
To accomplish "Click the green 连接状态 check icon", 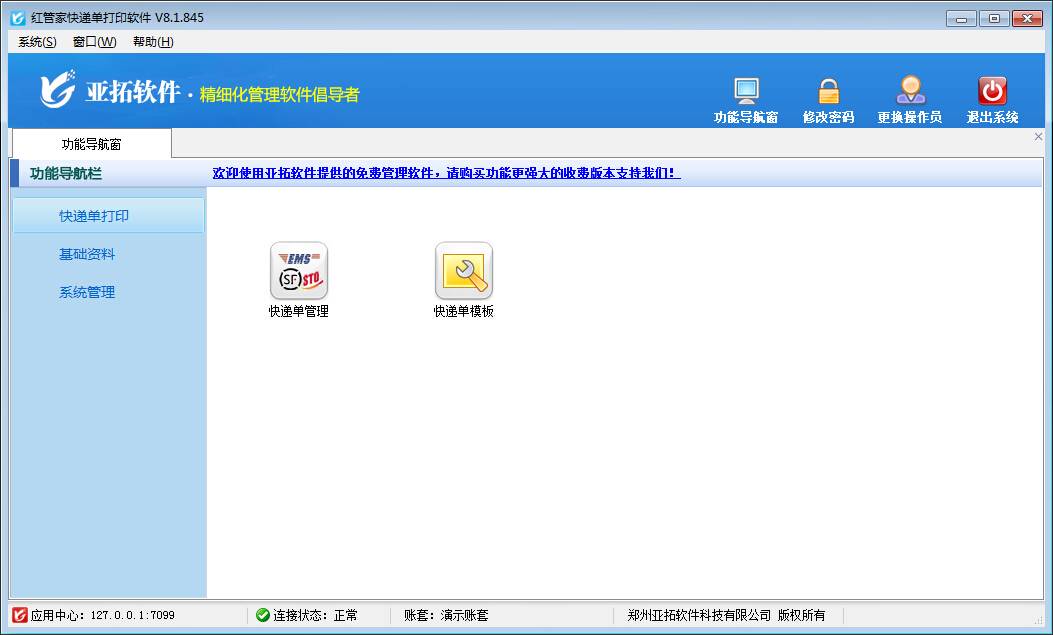I will pos(263,615).
